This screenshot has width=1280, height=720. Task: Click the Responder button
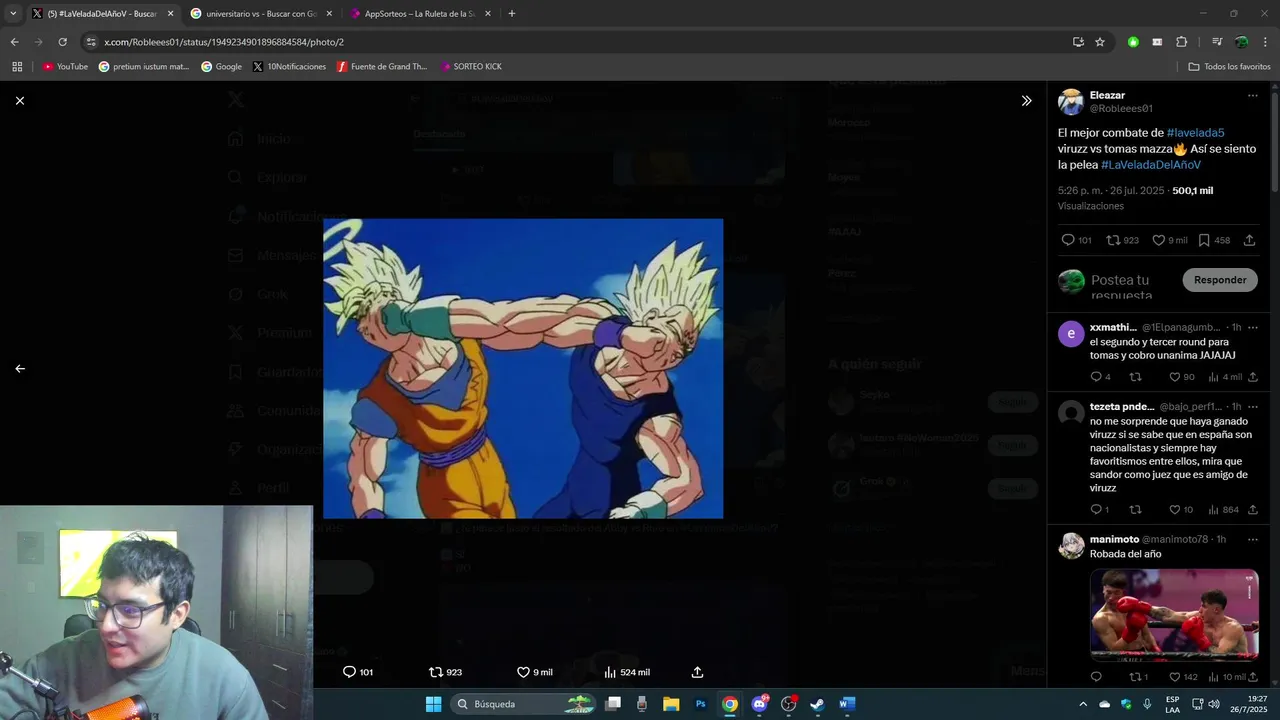1220,280
